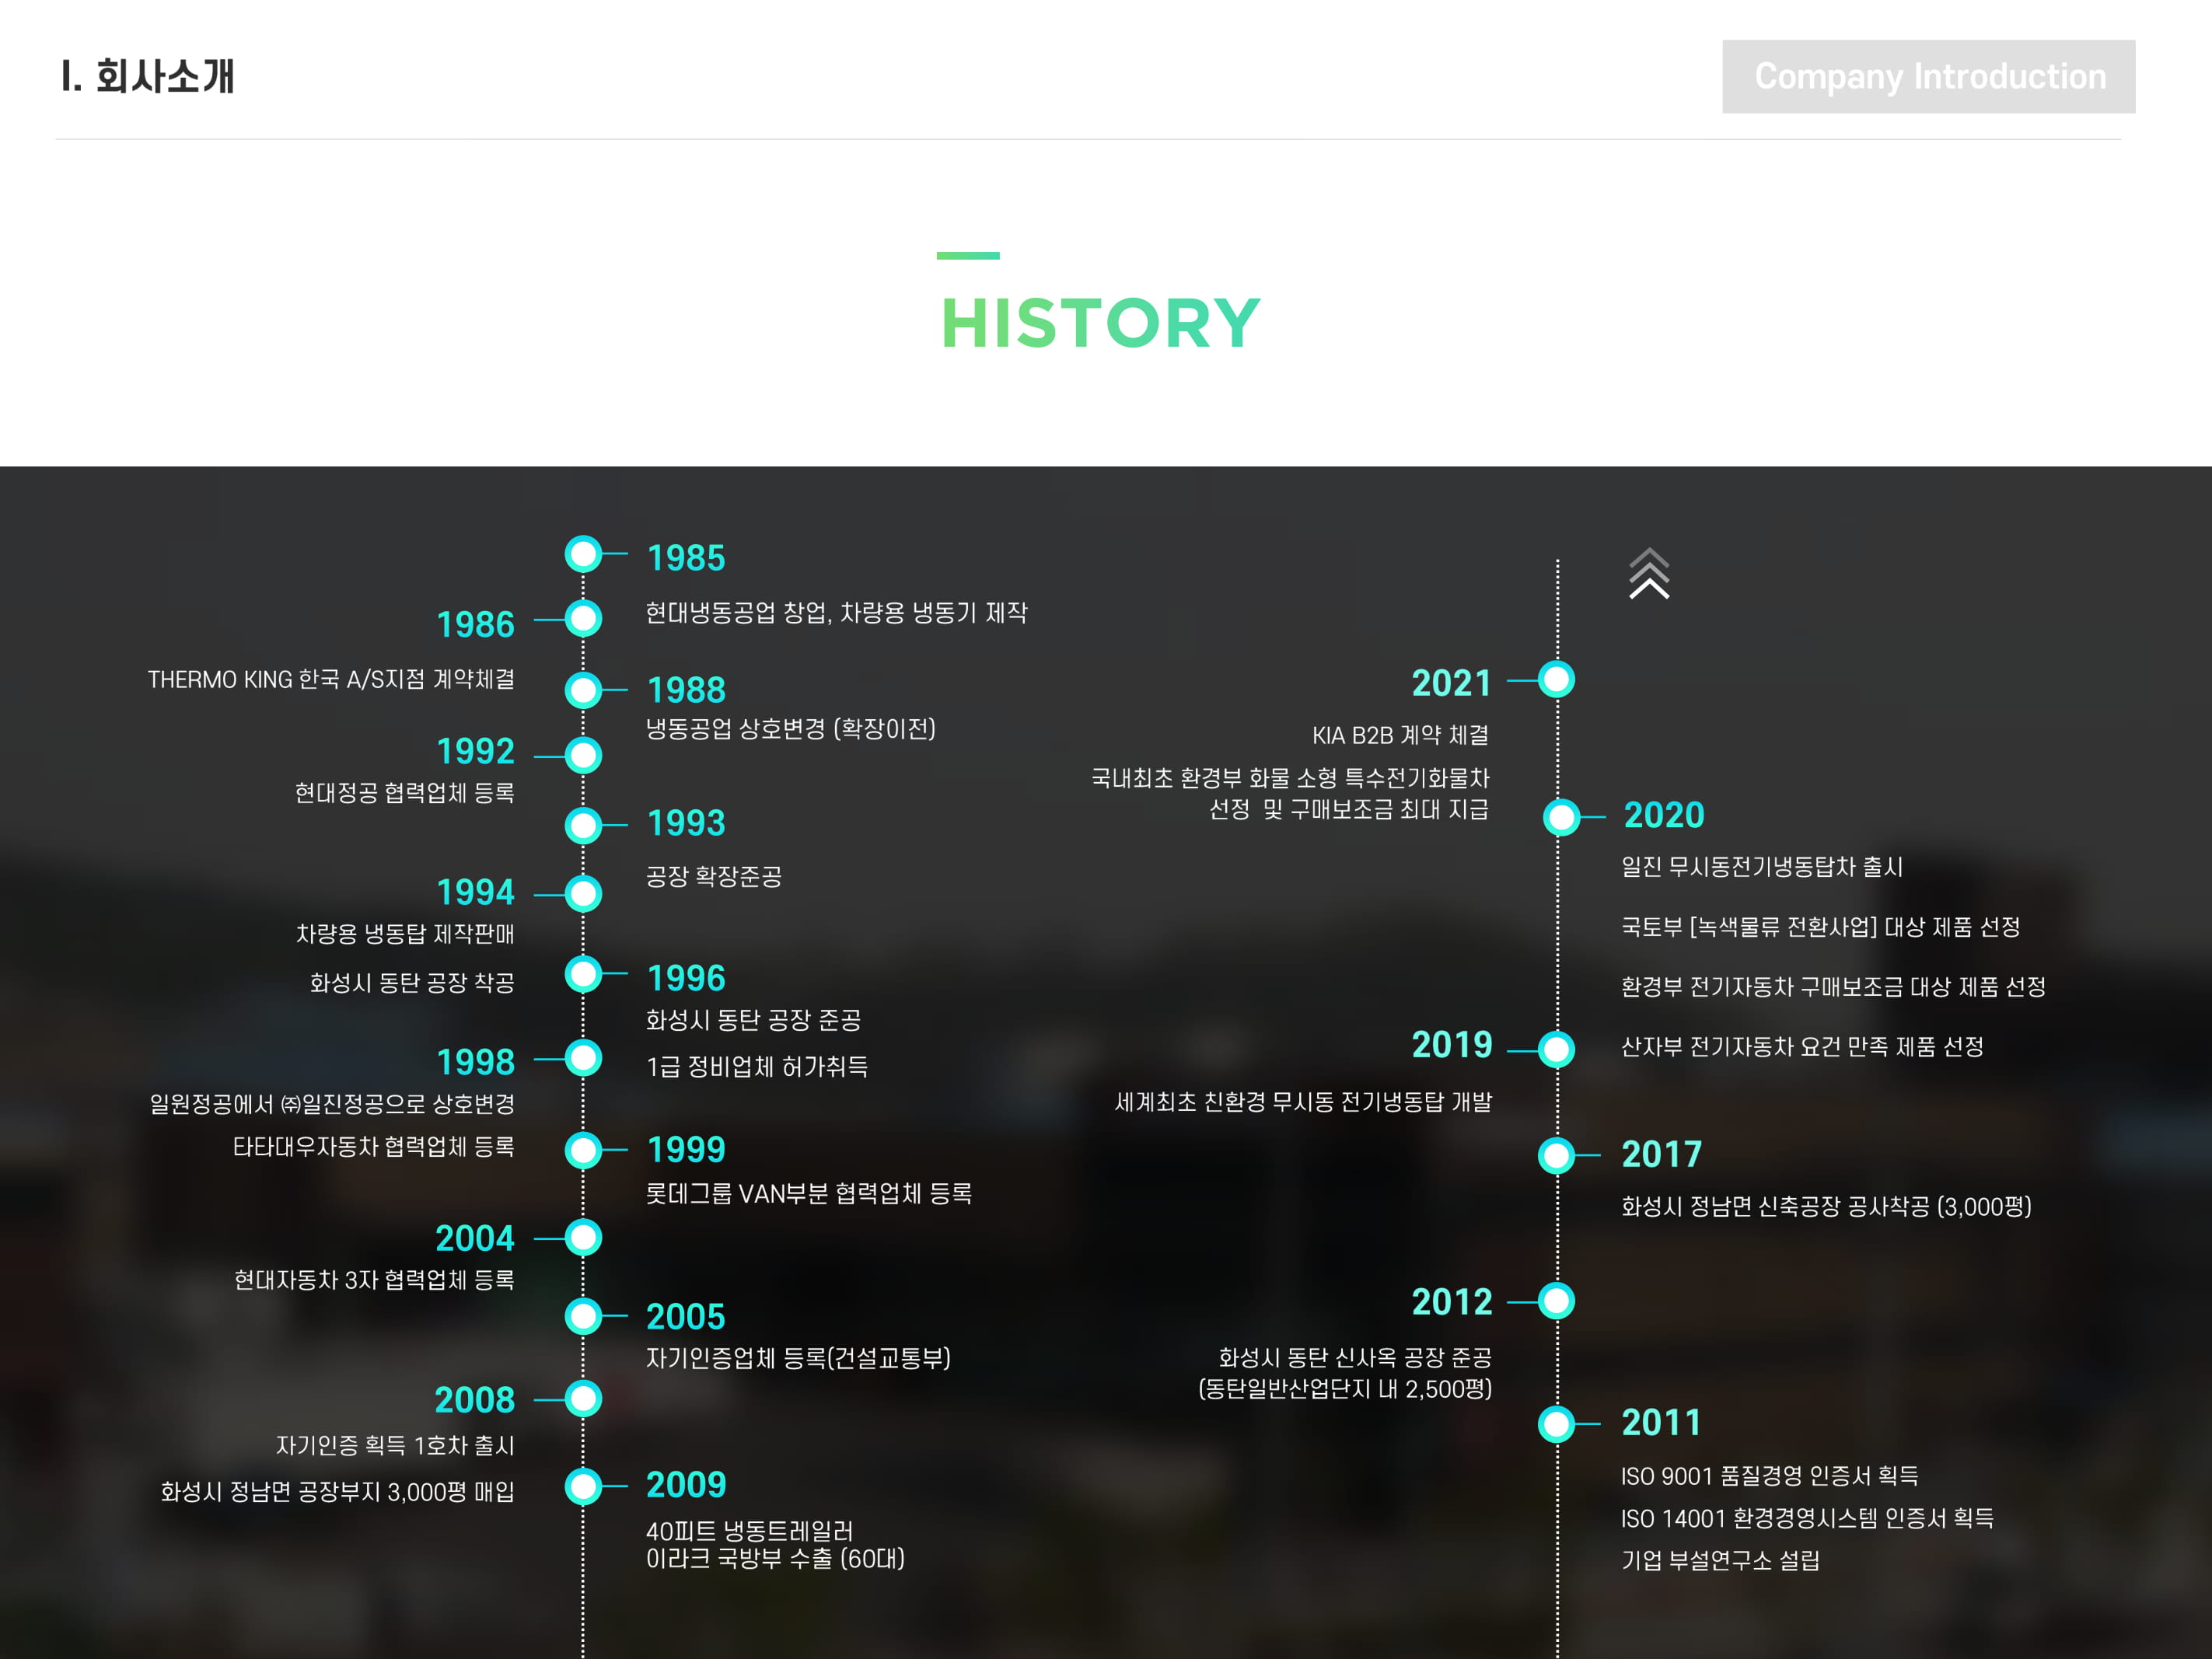Click the 2009 timeline circle
Screen dimensions: 2212x1659
[583, 1487]
